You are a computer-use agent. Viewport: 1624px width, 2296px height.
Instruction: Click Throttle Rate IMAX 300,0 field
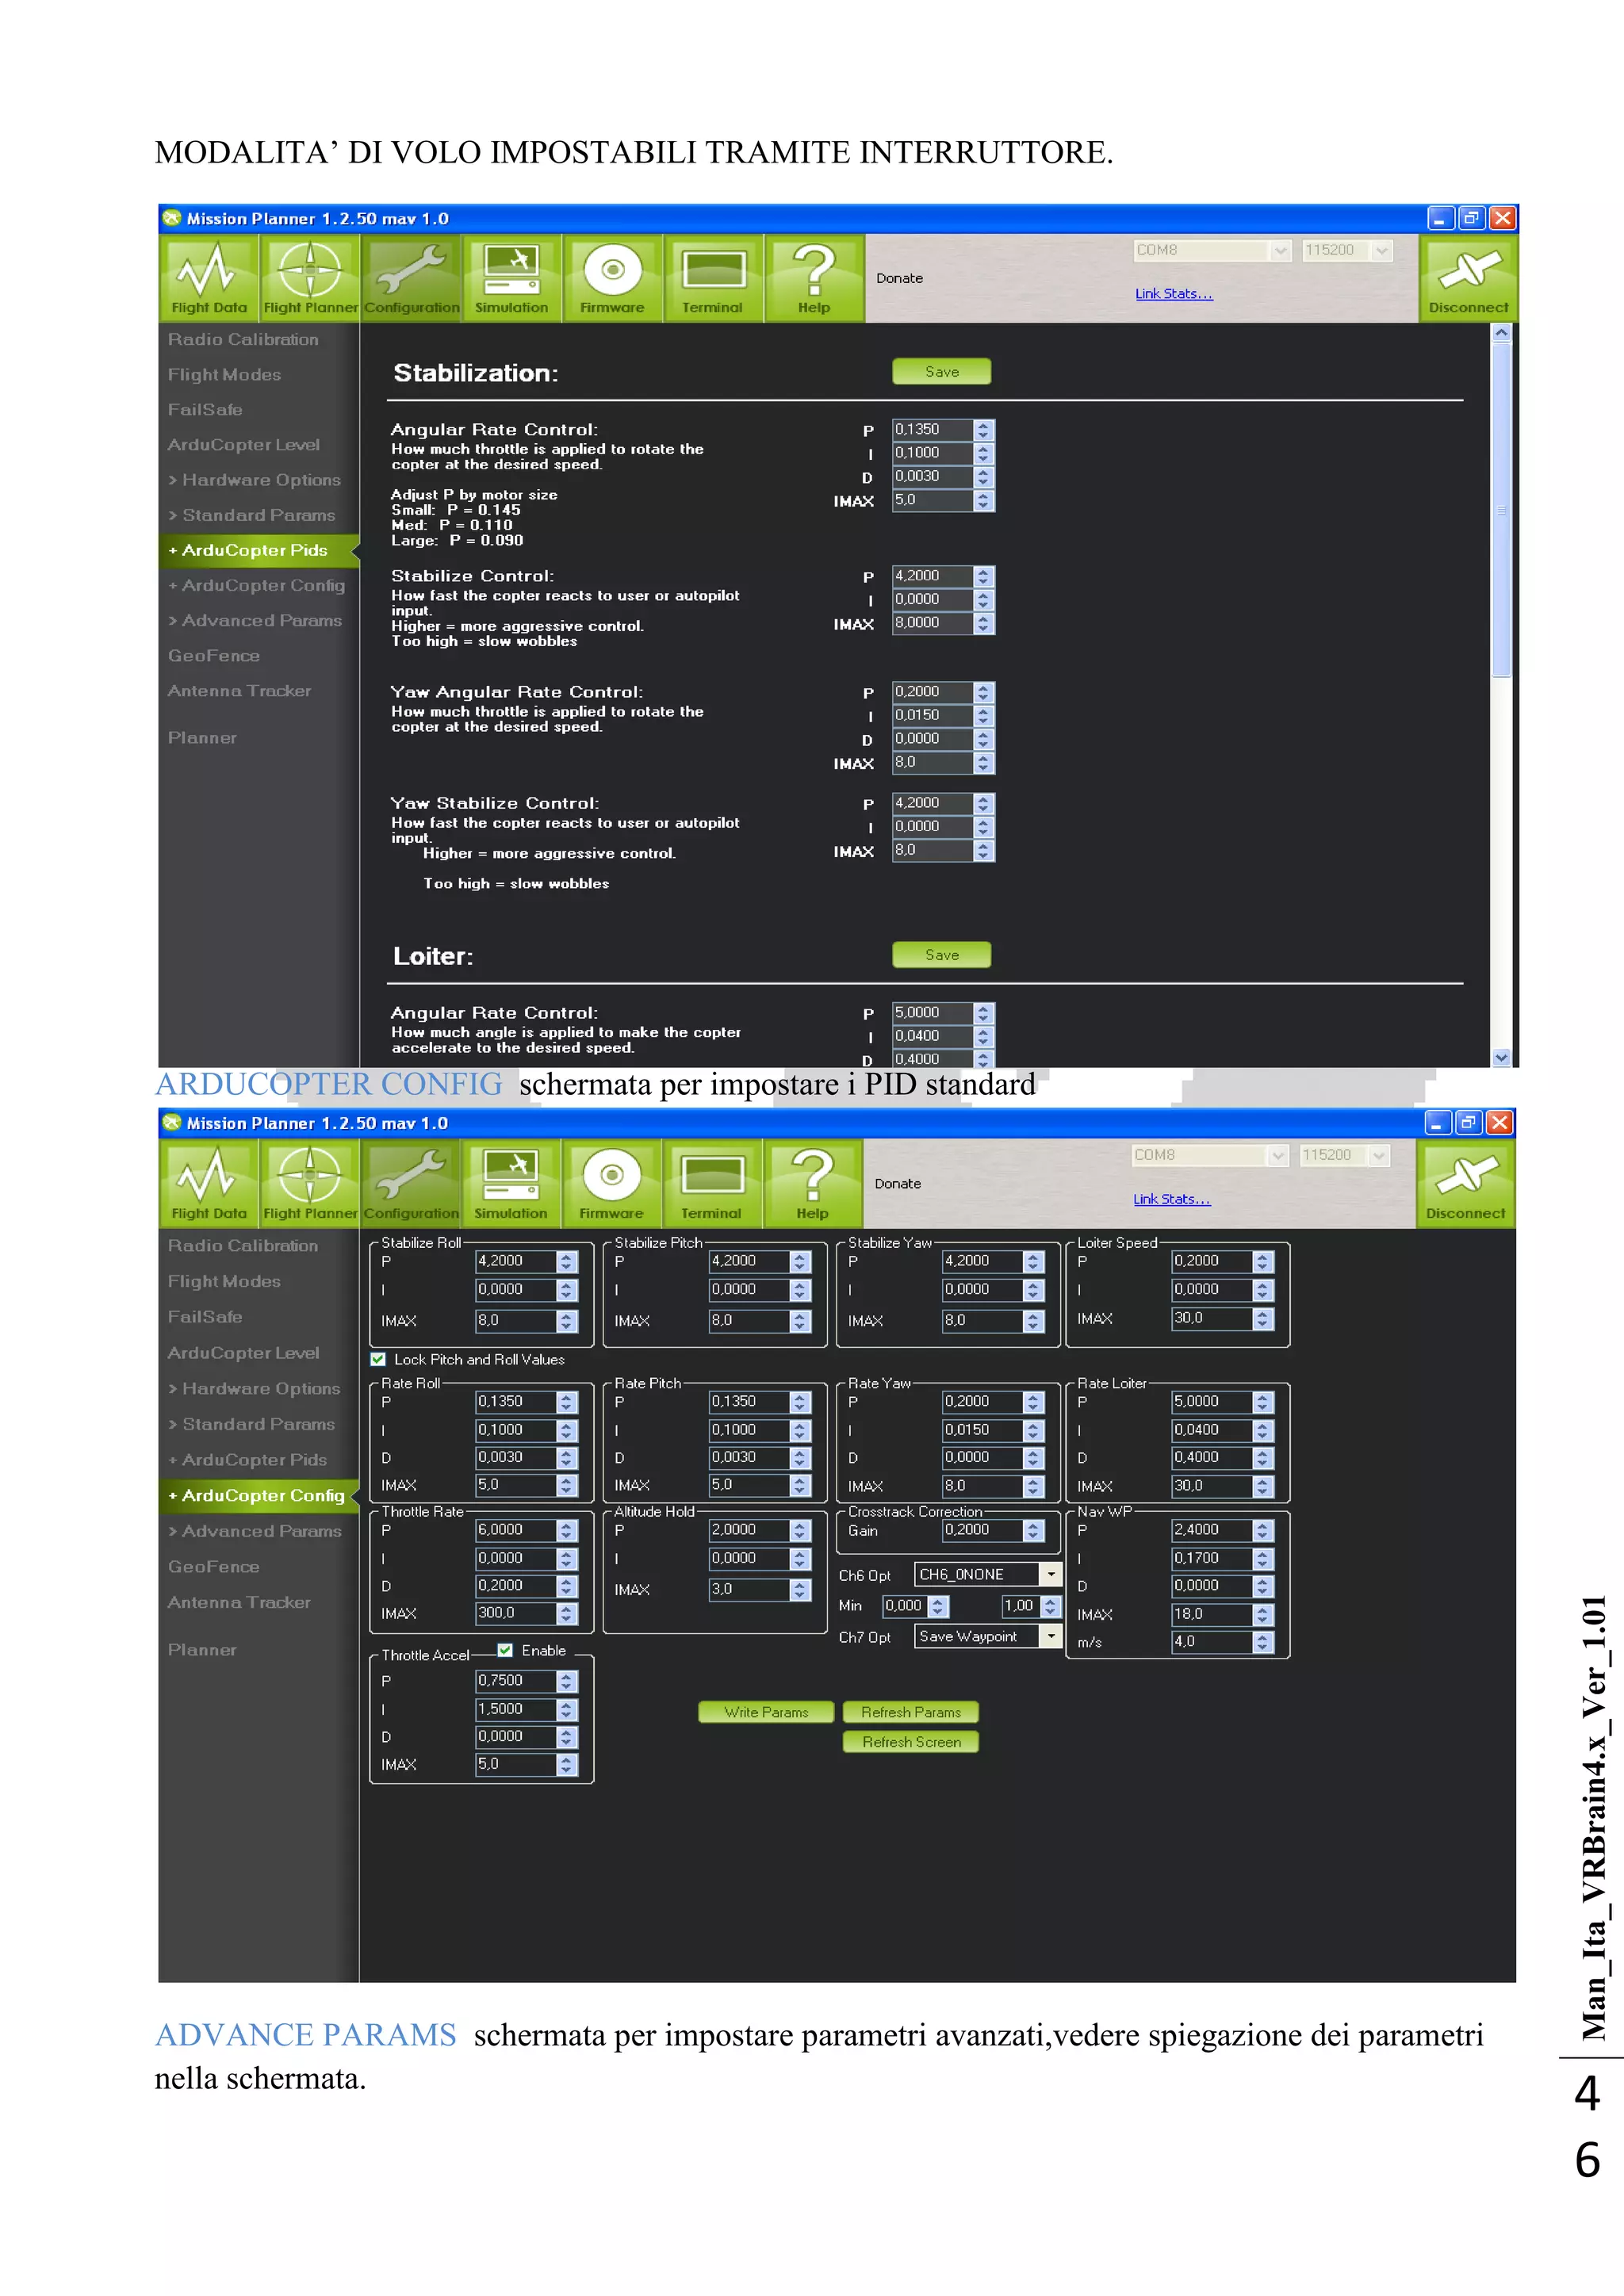click(x=516, y=1613)
